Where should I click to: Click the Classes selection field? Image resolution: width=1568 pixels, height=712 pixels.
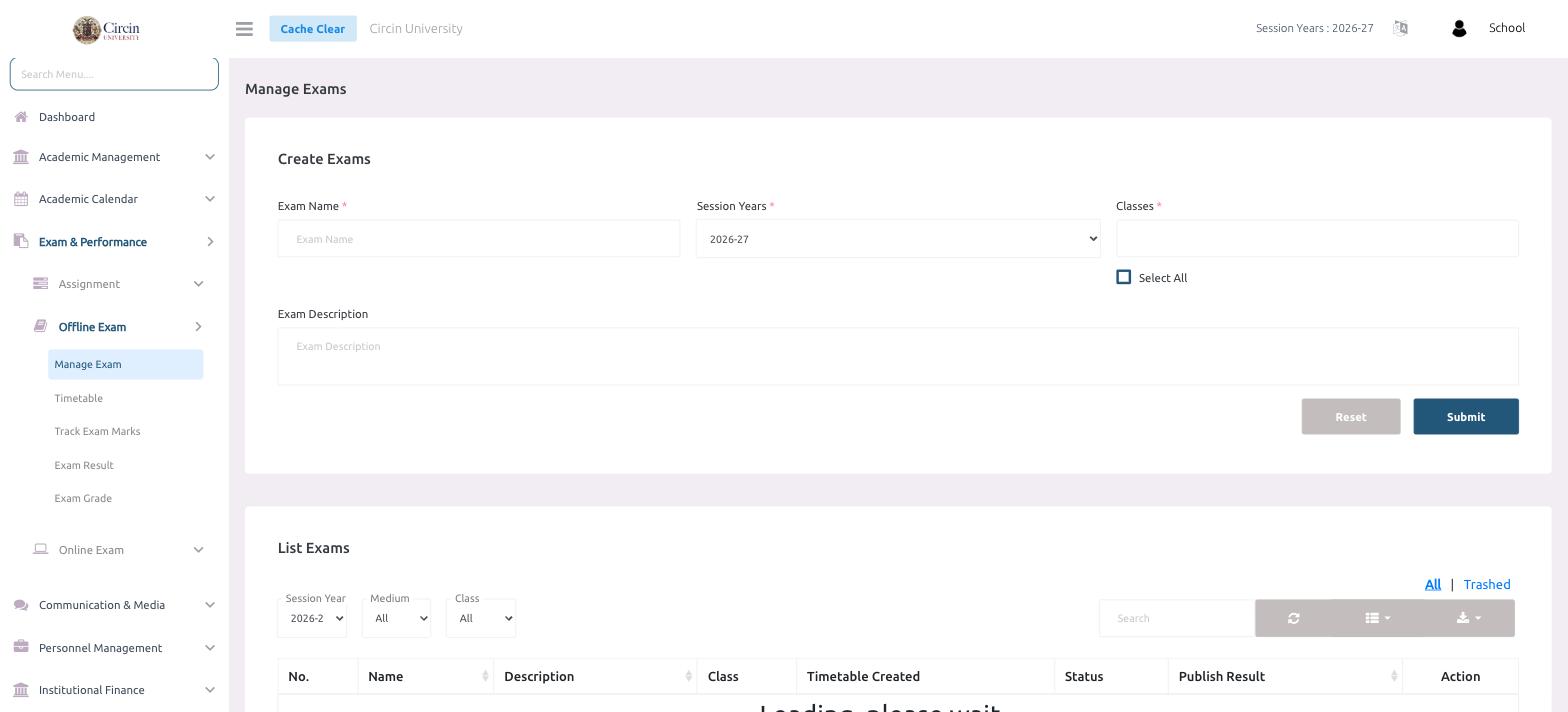coord(1317,238)
